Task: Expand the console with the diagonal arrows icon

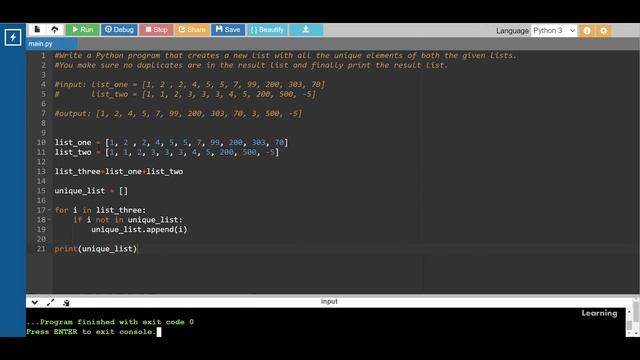Action: coord(51,302)
